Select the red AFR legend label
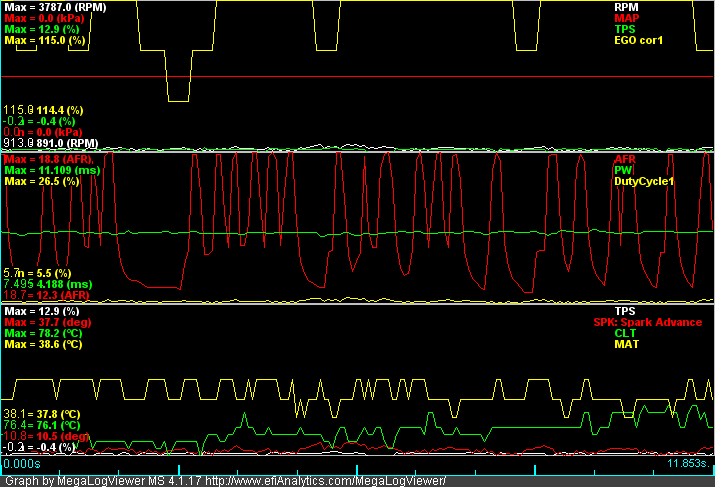 coord(624,159)
